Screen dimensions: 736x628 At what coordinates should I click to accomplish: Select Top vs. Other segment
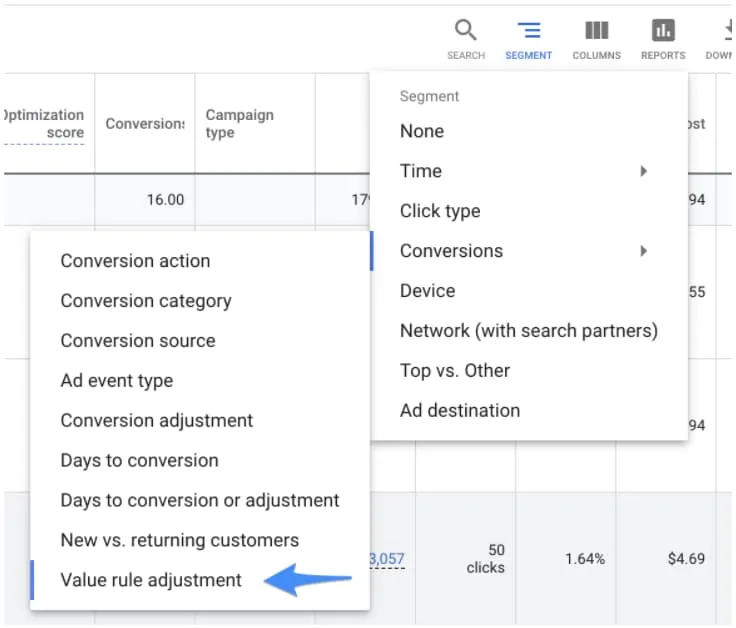coord(455,371)
